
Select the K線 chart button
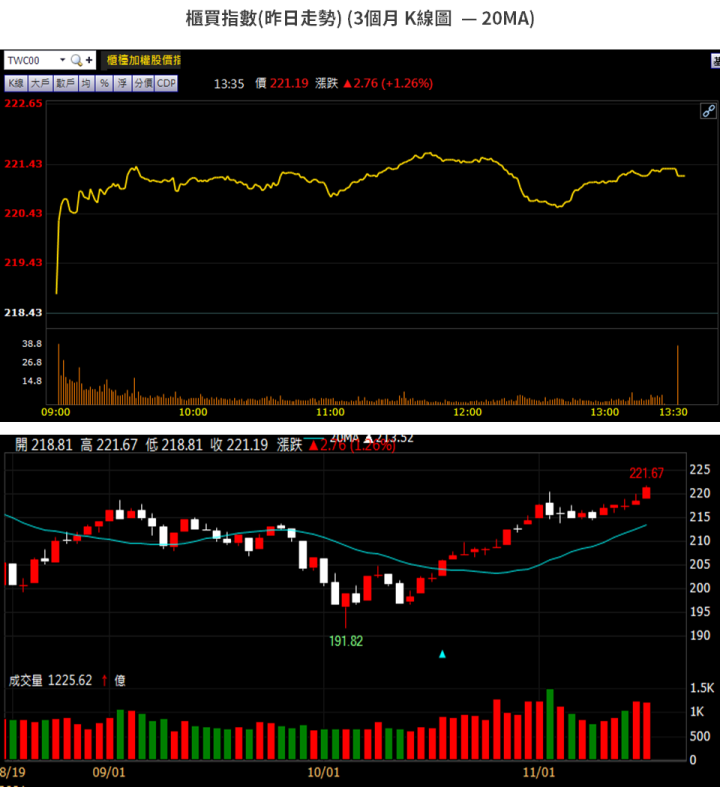coord(16,83)
